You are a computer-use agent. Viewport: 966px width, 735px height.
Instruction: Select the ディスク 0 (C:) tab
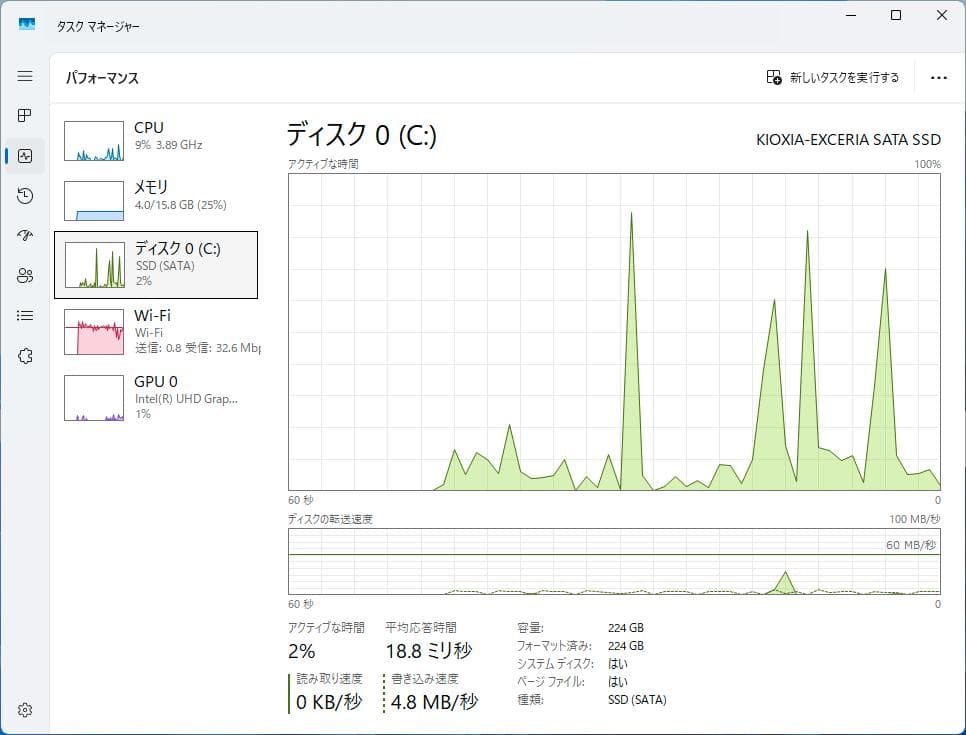155,264
